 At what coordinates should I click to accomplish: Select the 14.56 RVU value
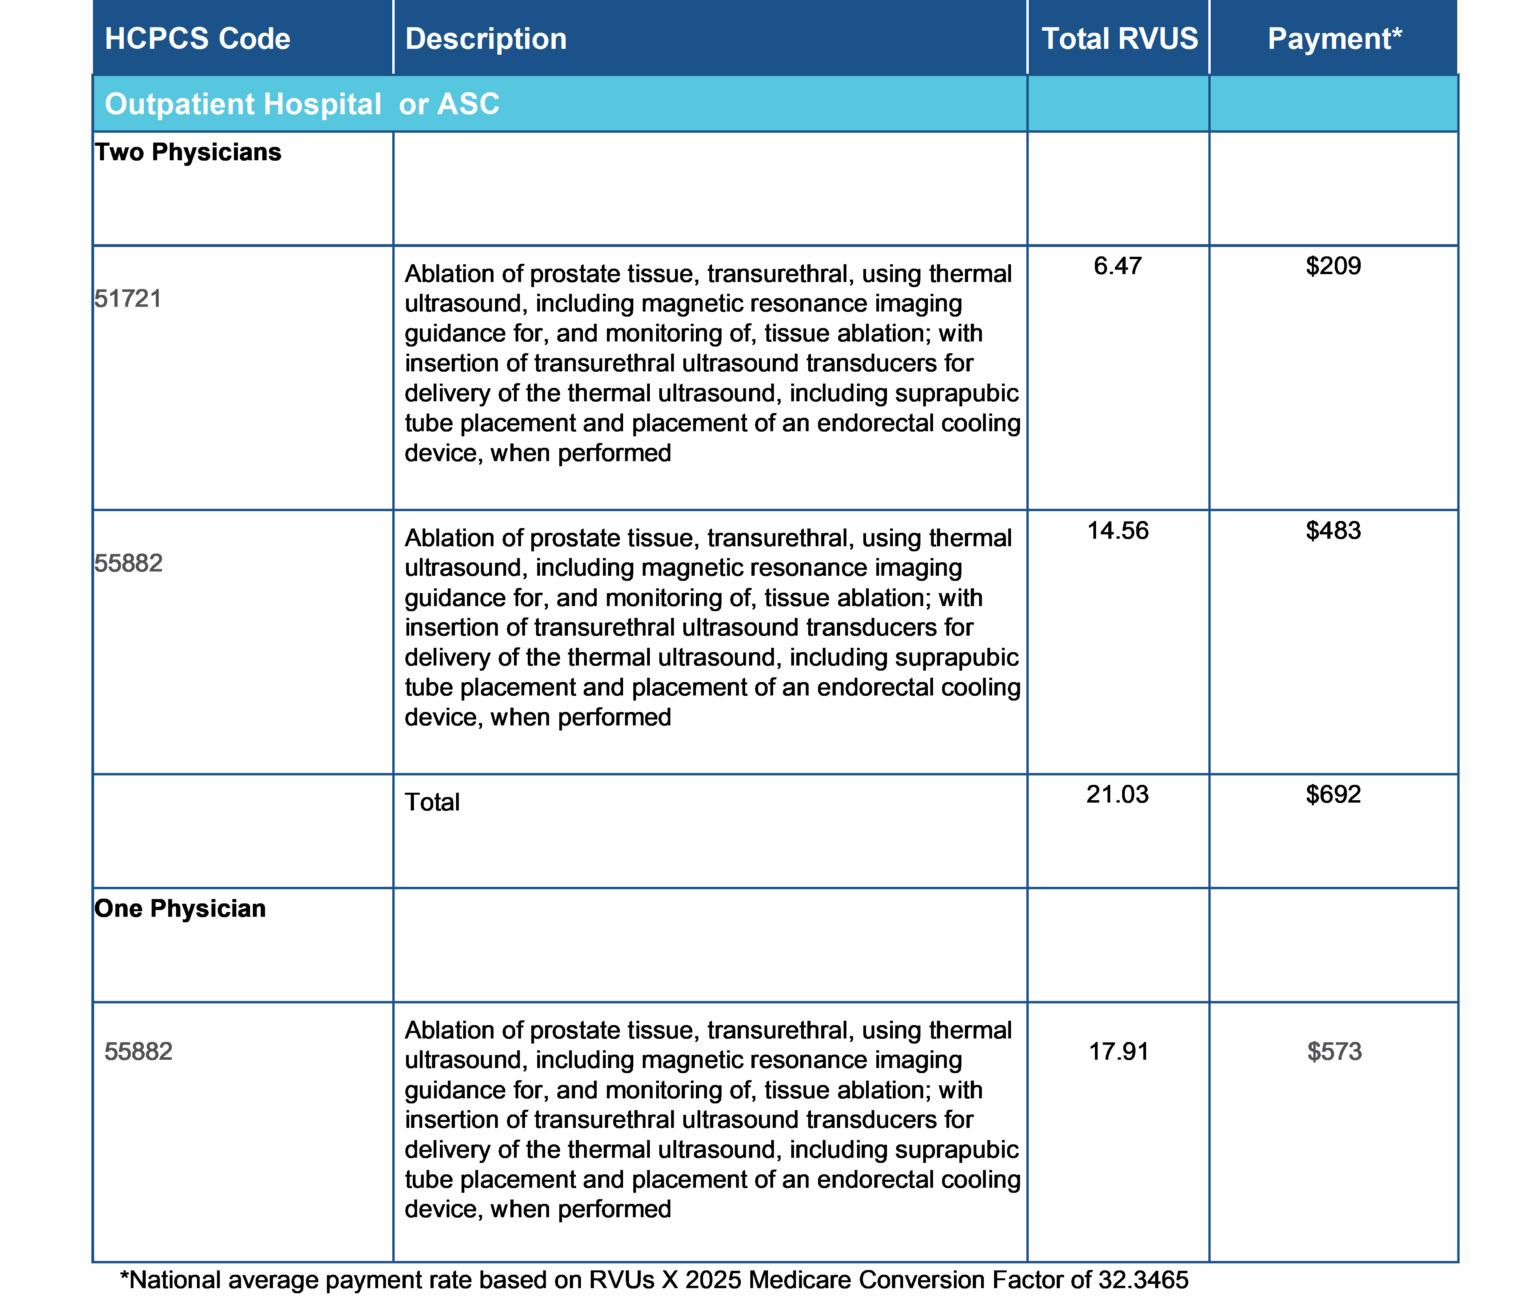(1117, 531)
